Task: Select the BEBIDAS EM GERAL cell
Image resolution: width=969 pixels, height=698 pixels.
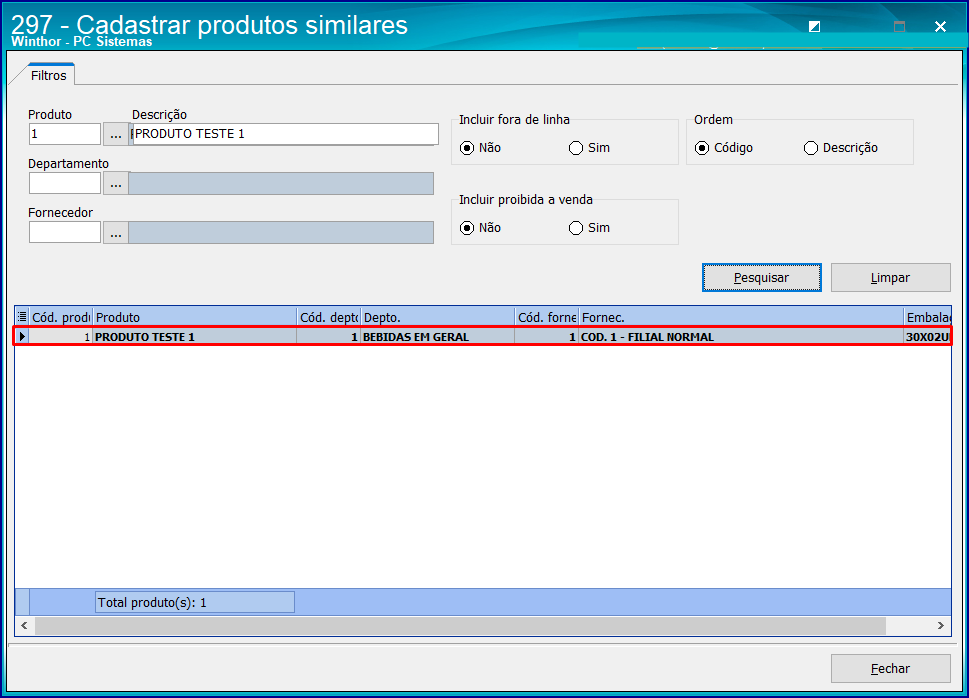Action: [438, 337]
